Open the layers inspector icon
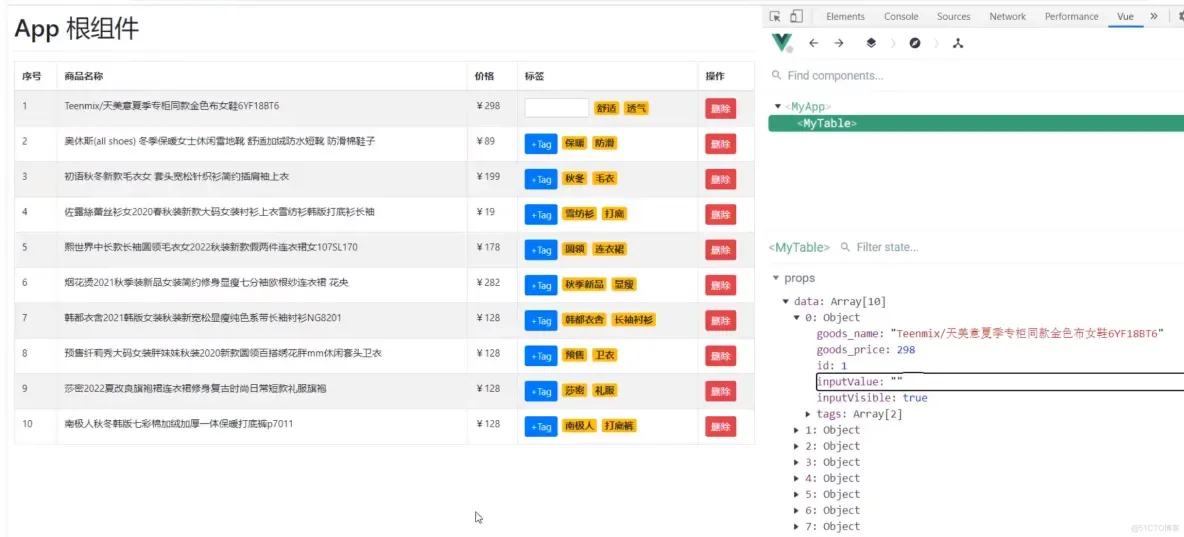This screenshot has height=537, width=1184. tap(871, 43)
